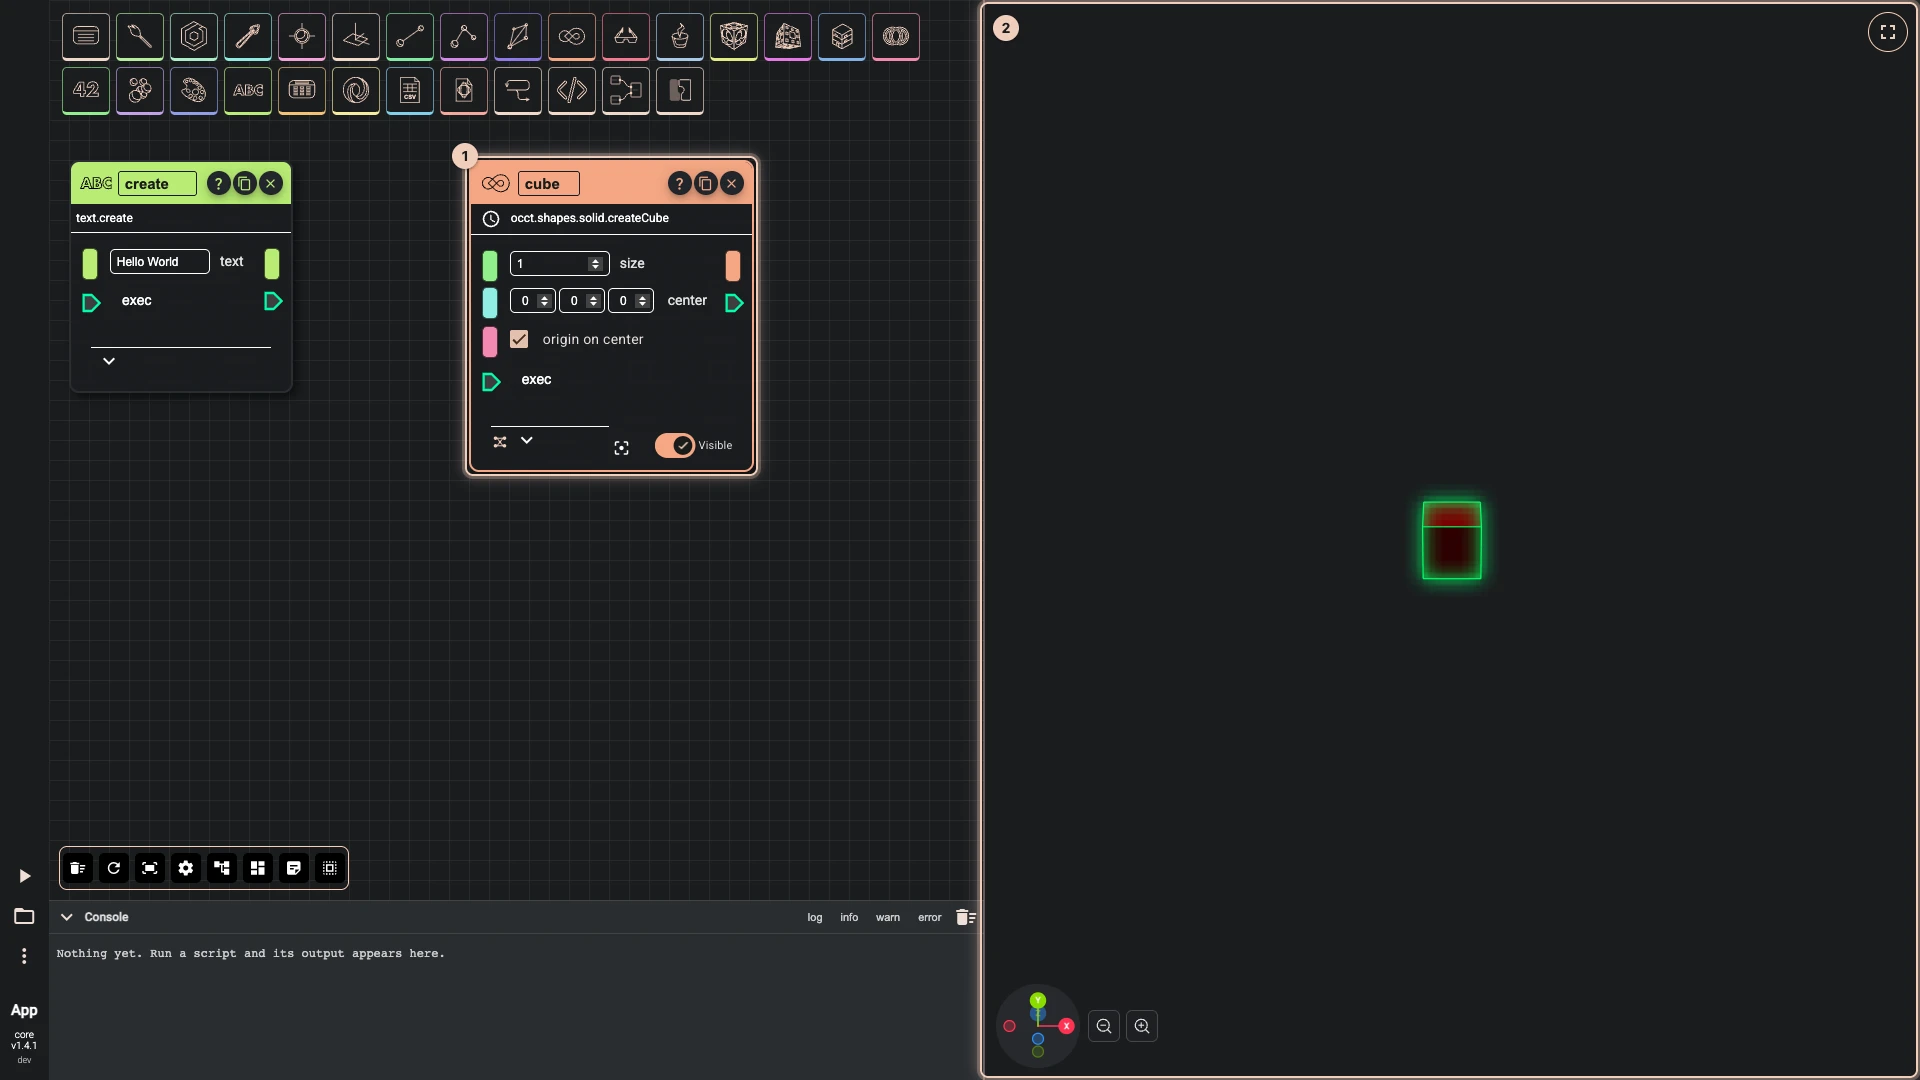Screen dimensions: 1920x1080
Task: Click the sticky note icon in bottom toolbar
Action: (x=294, y=868)
